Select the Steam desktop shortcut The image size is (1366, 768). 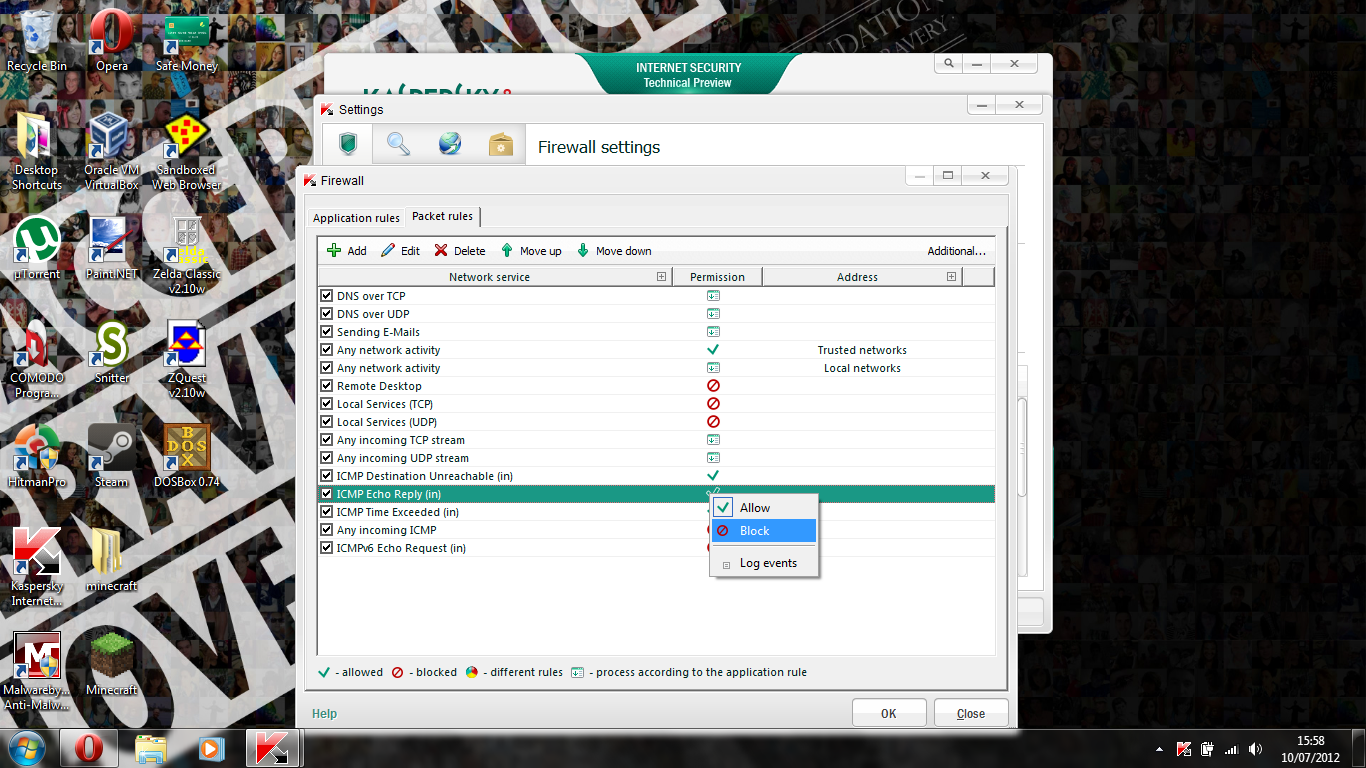tap(112, 457)
